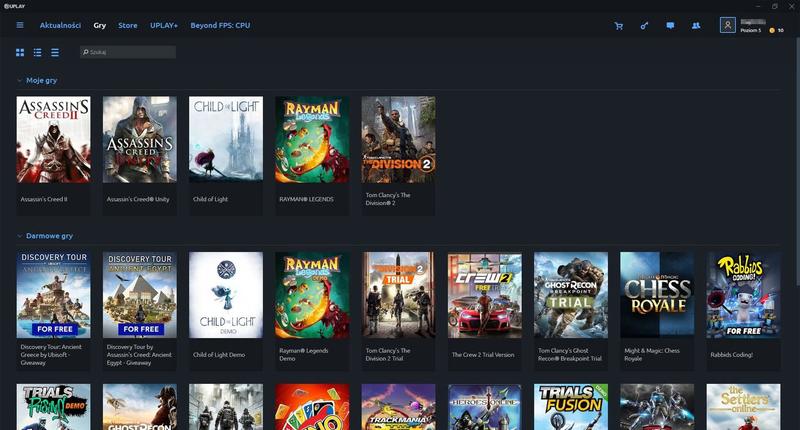Open Discovery Tour Ancient Egypt cover
This screenshot has height=430, width=800.
click(140, 295)
